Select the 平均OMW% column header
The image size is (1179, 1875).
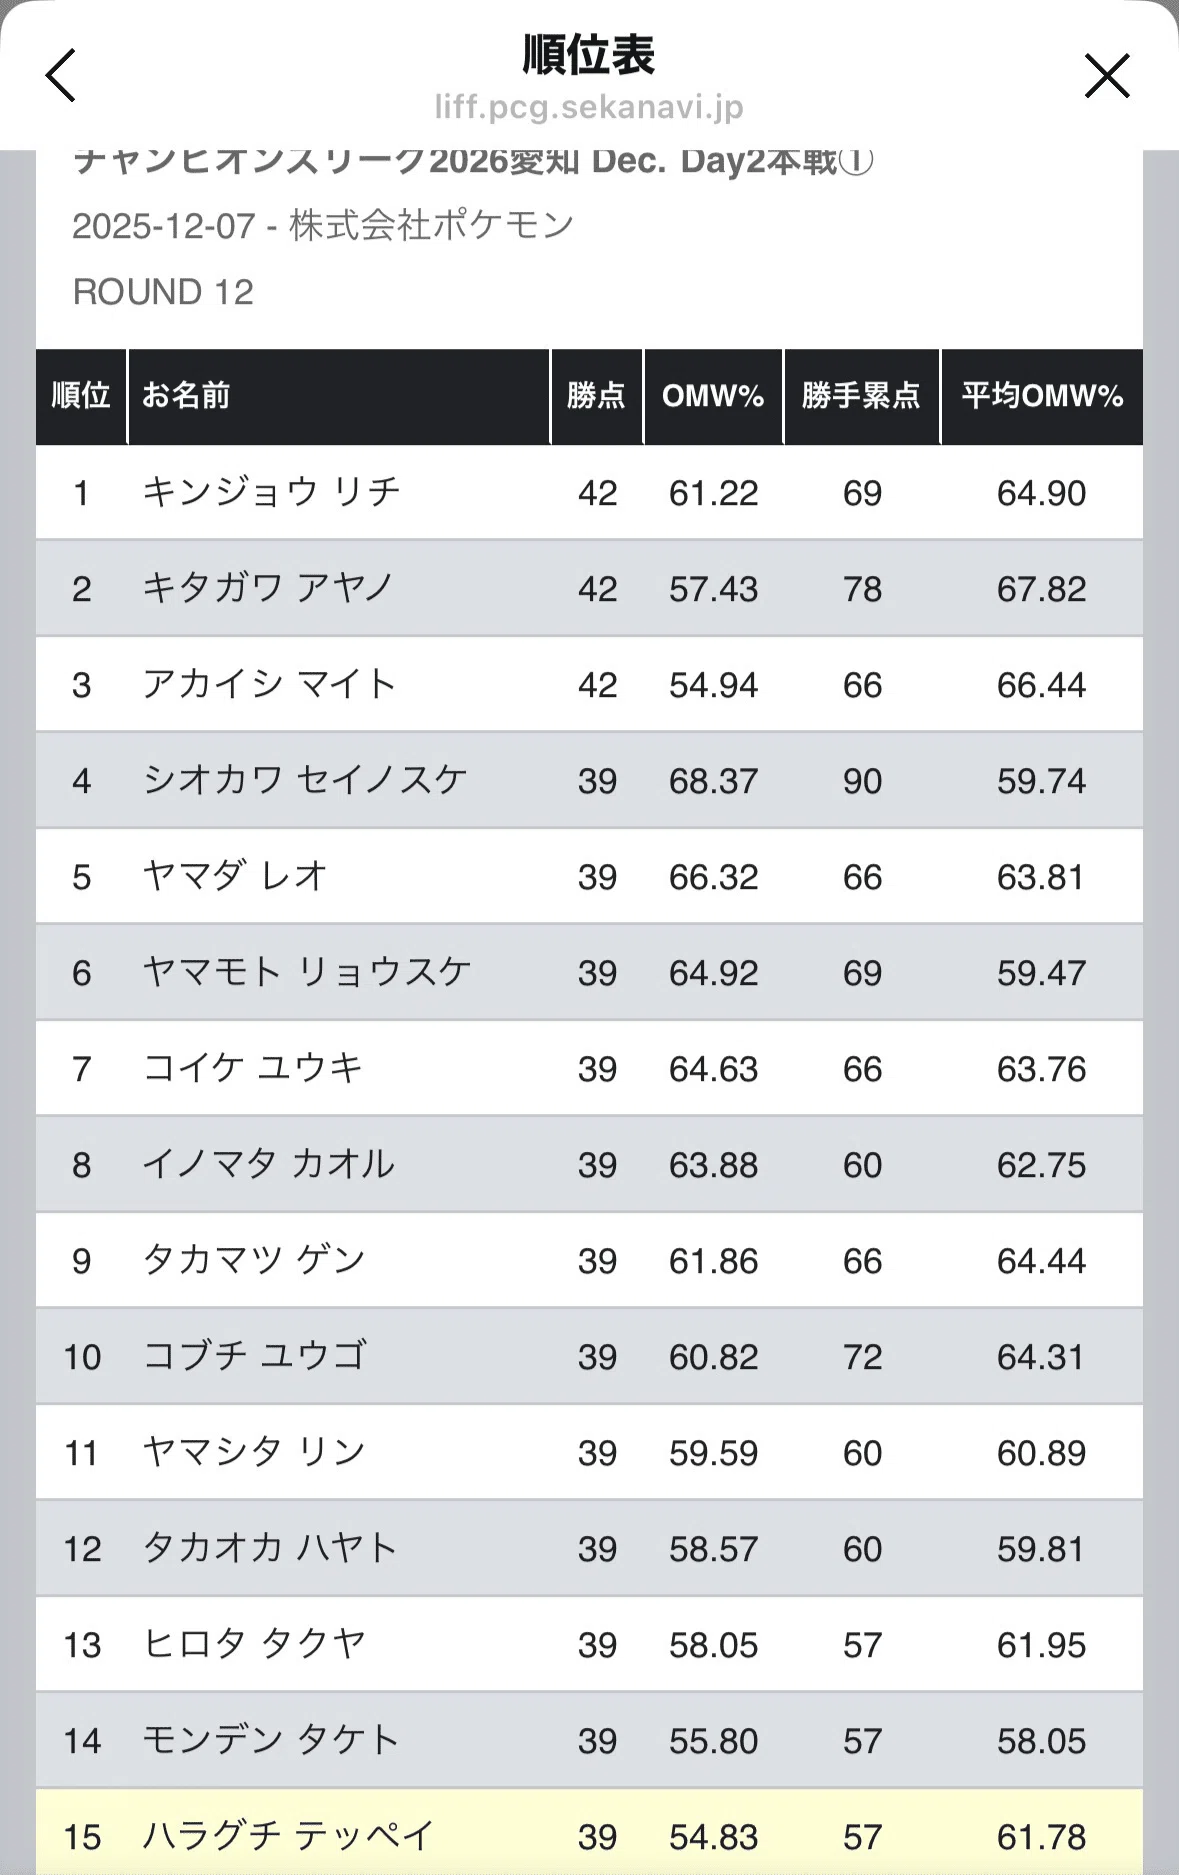tap(1042, 396)
